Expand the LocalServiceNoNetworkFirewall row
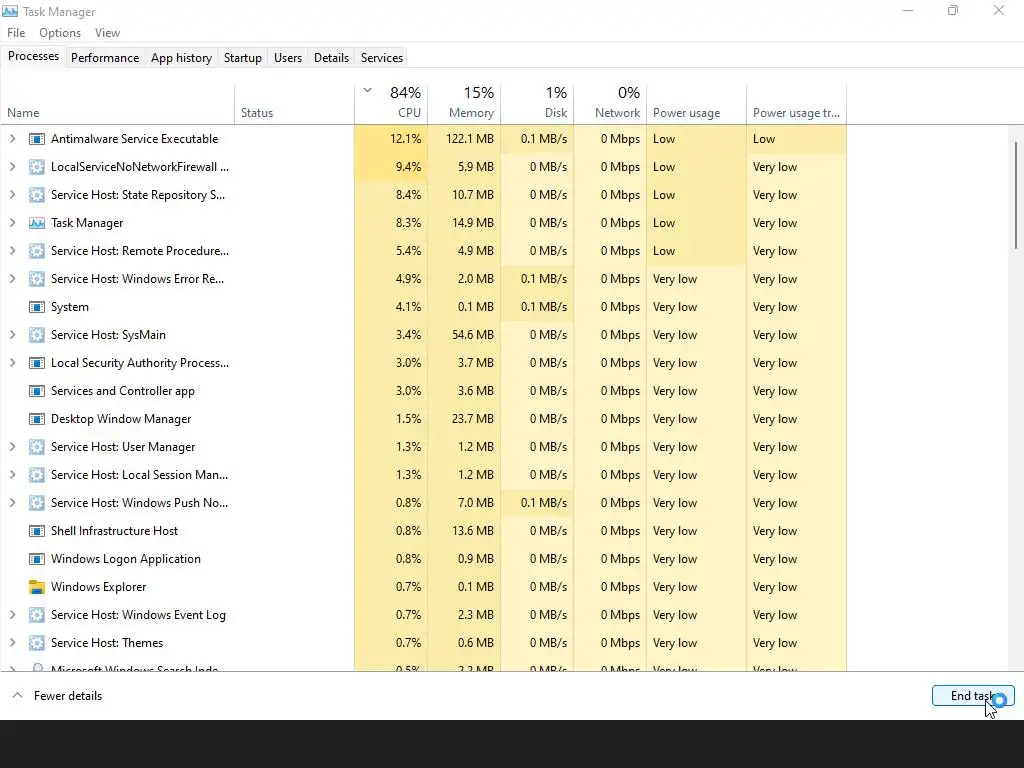 click(x=12, y=167)
